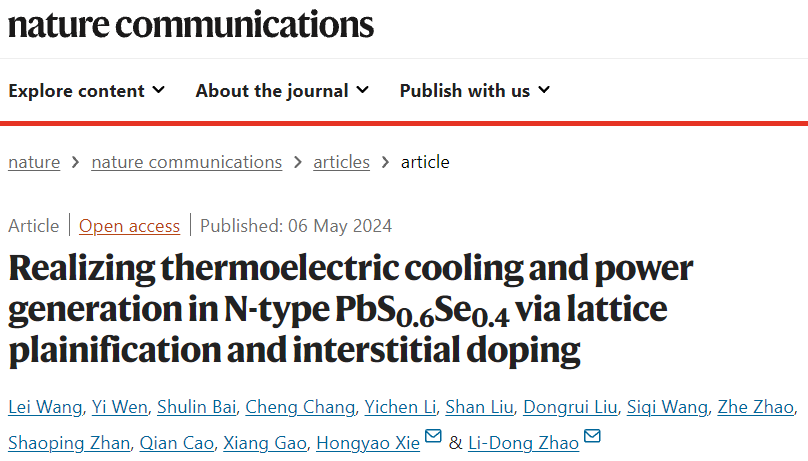Go to the nature breadcrumb link
This screenshot has height=461, width=808.
(34, 162)
